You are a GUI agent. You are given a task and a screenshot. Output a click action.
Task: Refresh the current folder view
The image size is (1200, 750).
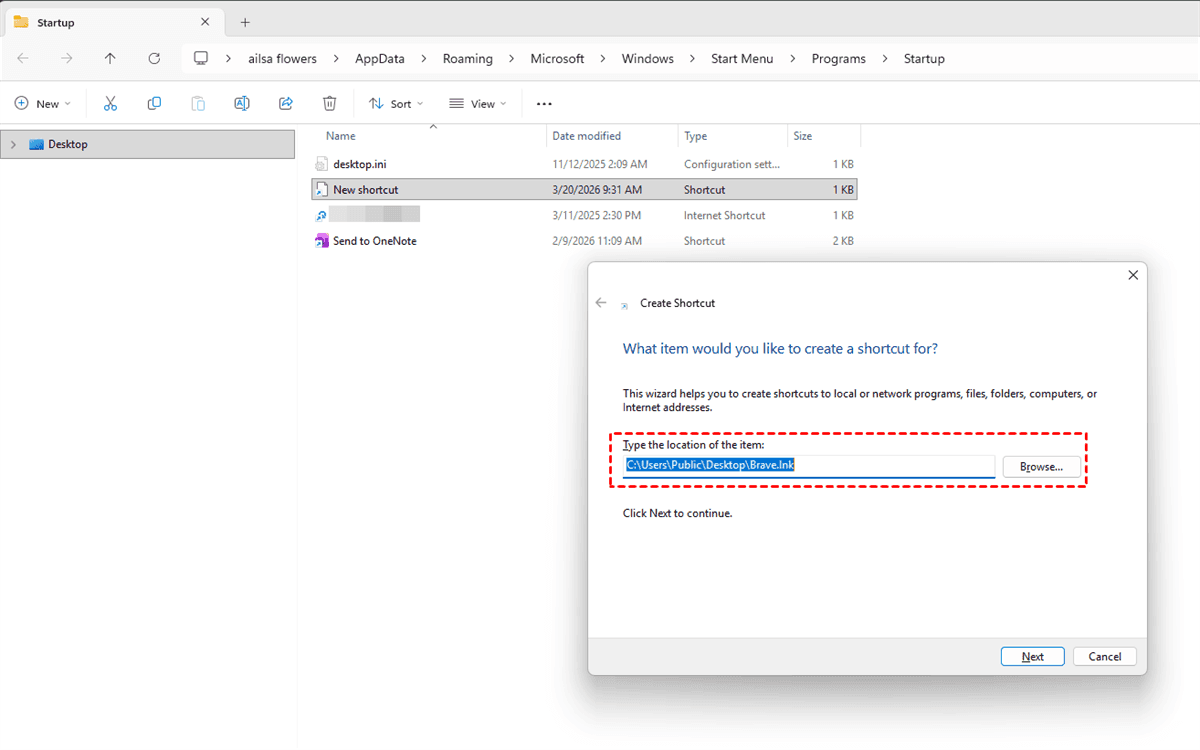[154, 59]
